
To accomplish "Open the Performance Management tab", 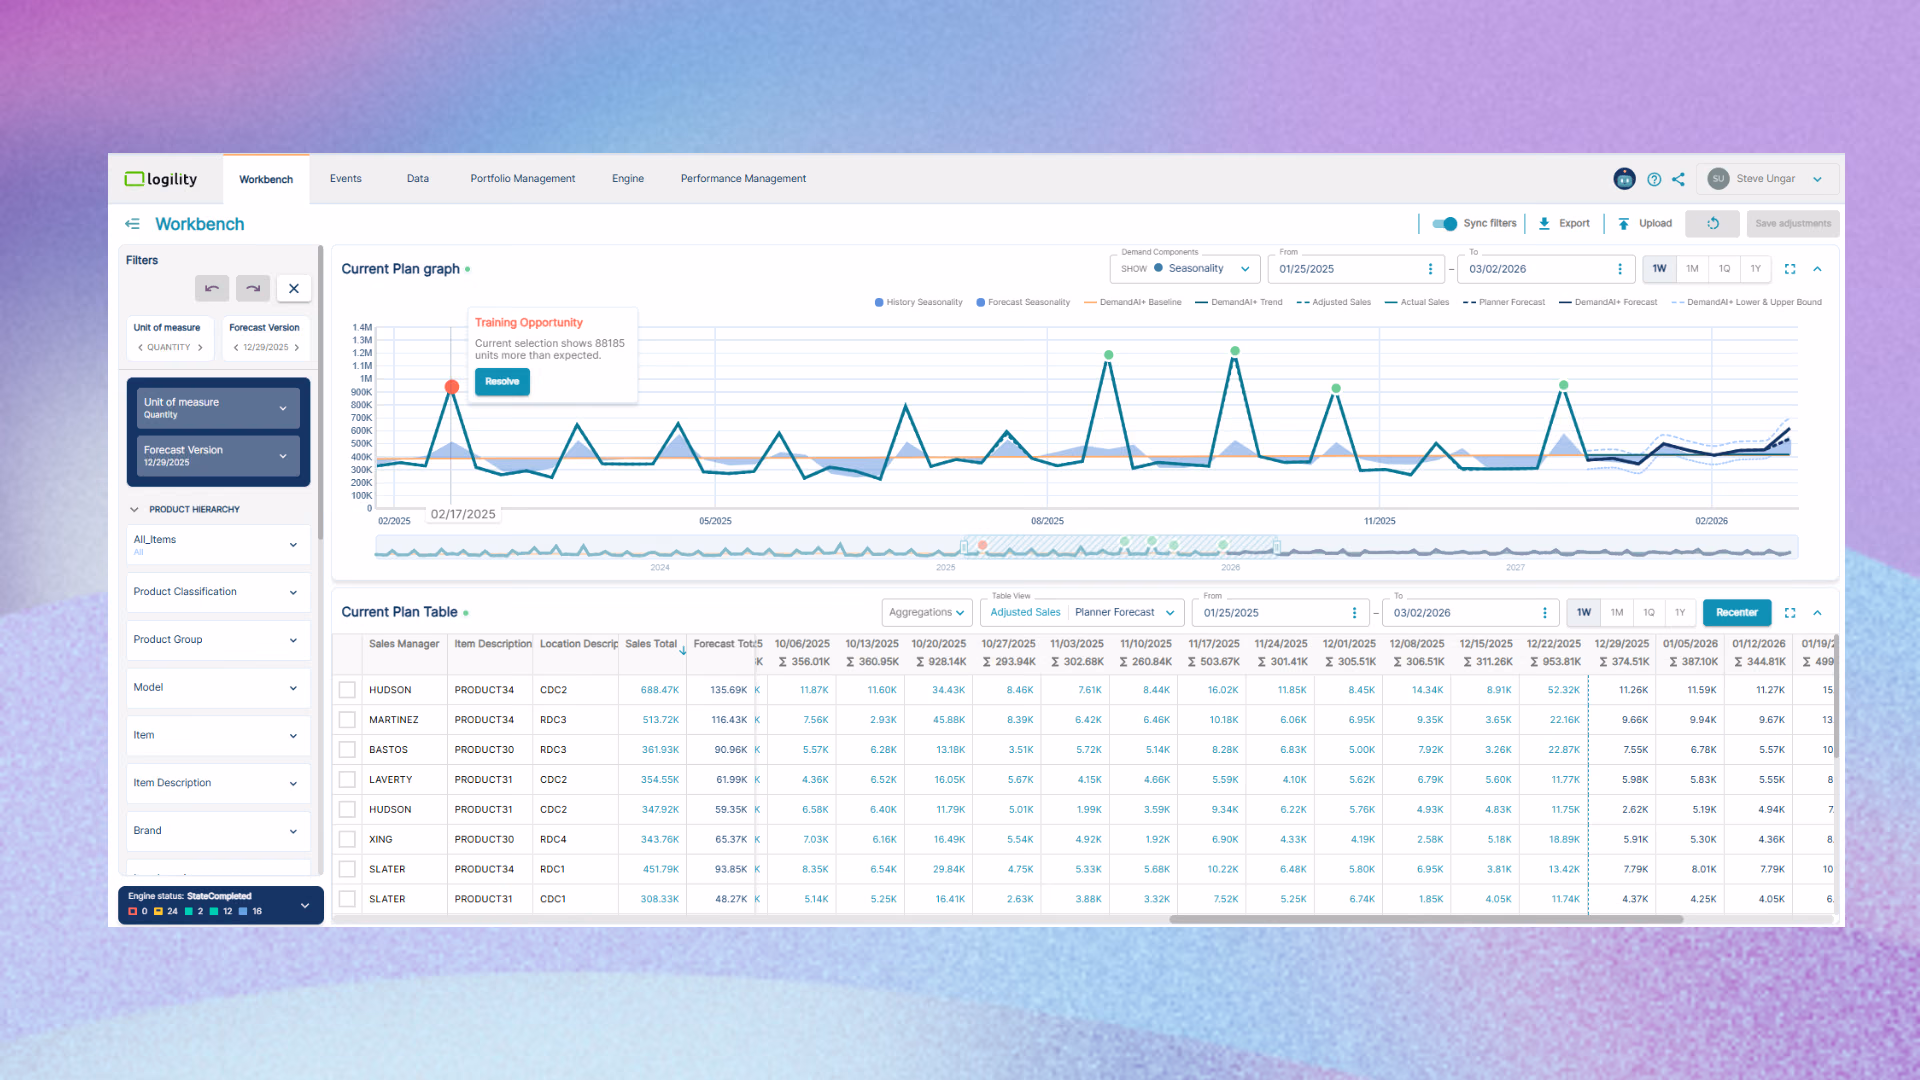I will click(743, 179).
